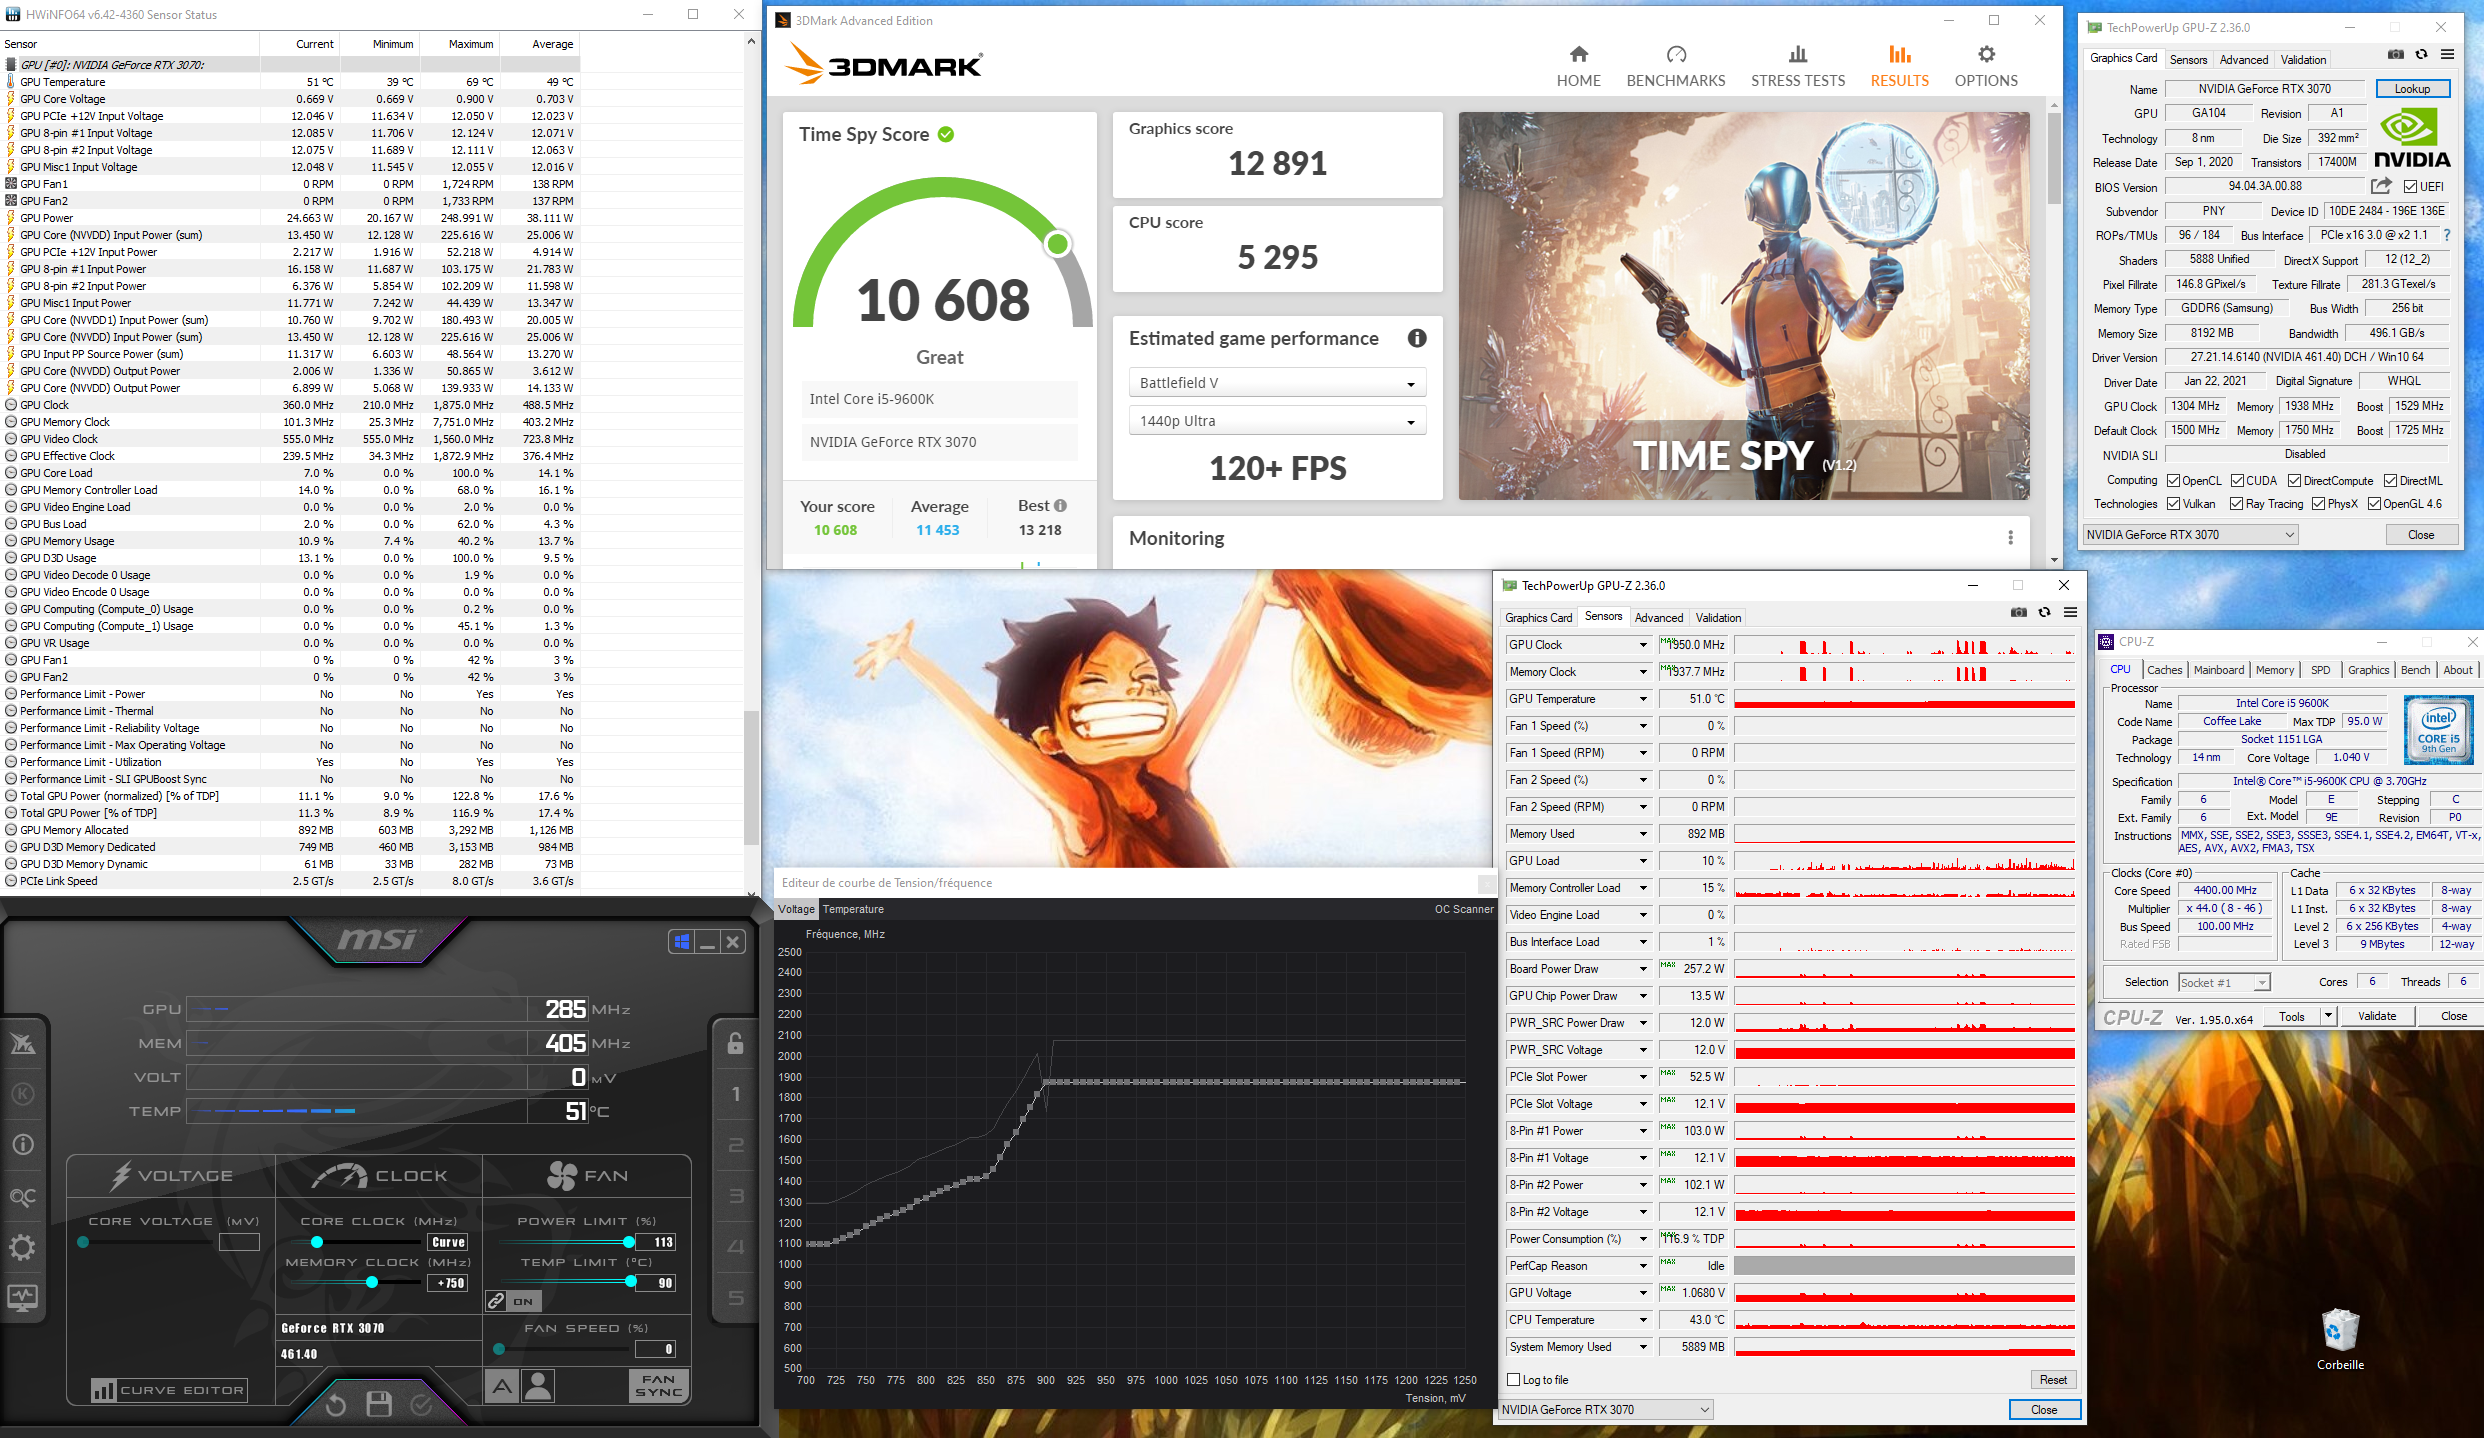Click the save profile floppy disk icon
The image size is (2484, 1438).
click(379, 1405)
